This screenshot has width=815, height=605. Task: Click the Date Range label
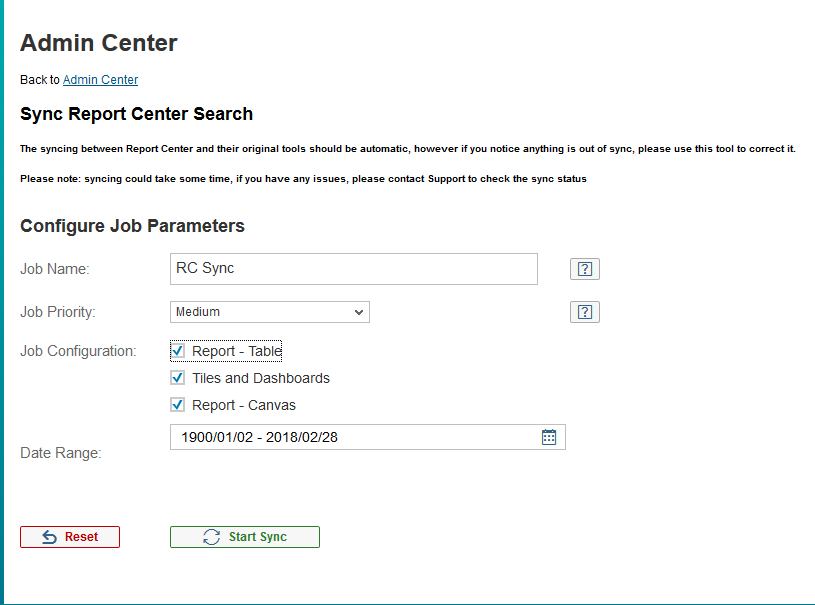tap(61, 453)
